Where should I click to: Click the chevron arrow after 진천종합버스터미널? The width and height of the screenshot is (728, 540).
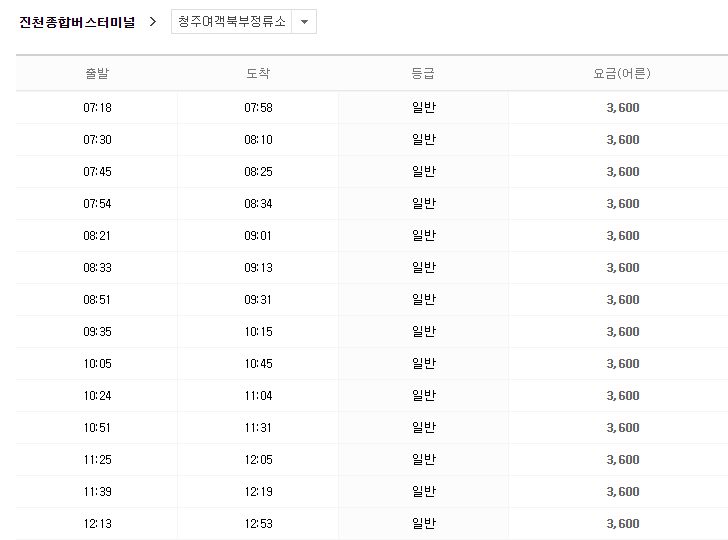point(152,21)
